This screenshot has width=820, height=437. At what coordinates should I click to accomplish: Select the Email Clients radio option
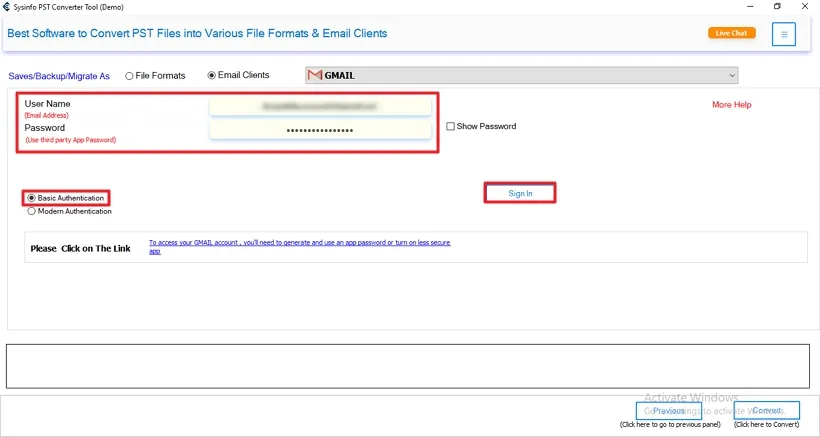(238, 75)
